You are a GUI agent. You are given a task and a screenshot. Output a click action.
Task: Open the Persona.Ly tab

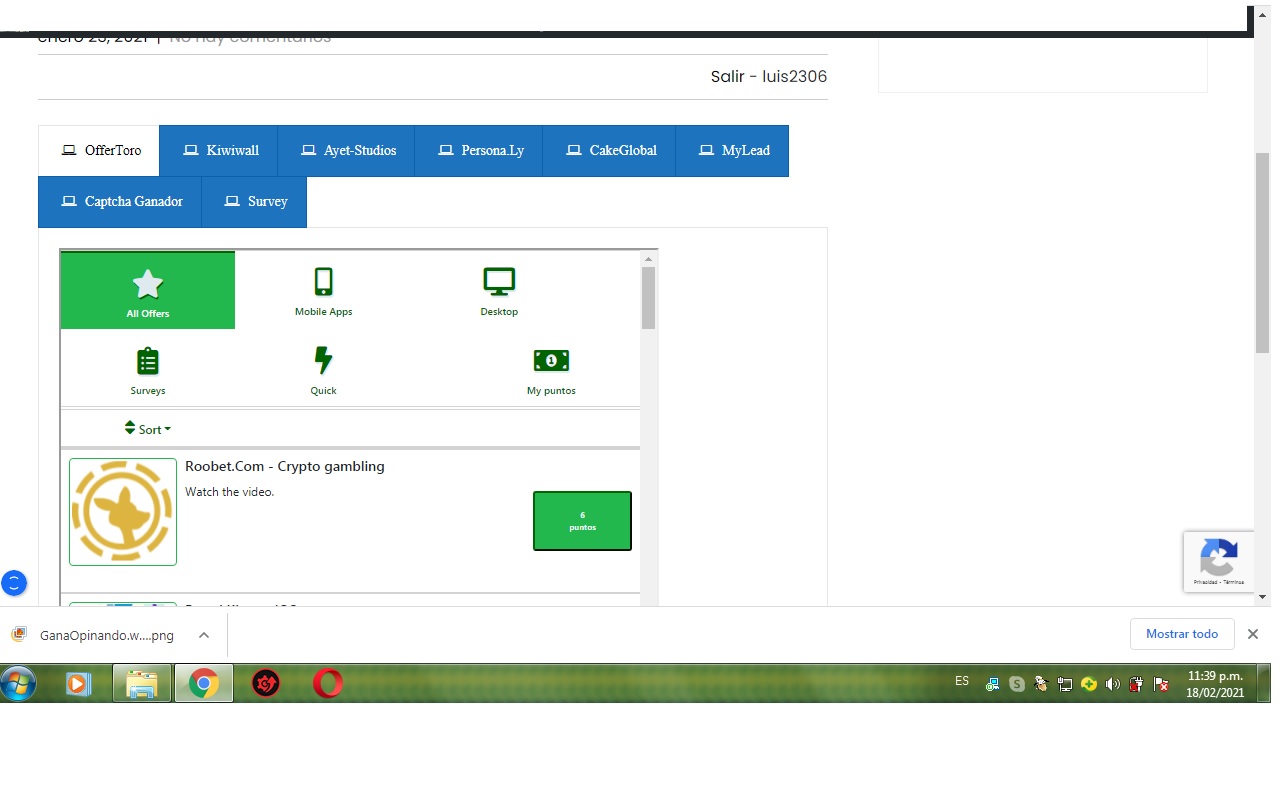(479, 151)
